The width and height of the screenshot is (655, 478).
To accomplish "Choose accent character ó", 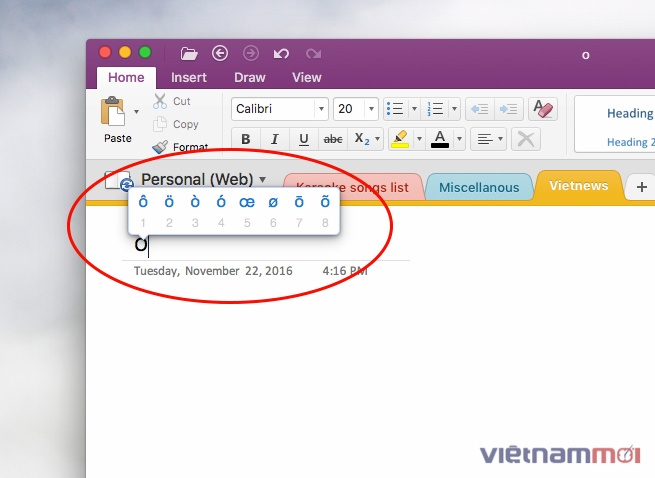I will coord(221,202).
